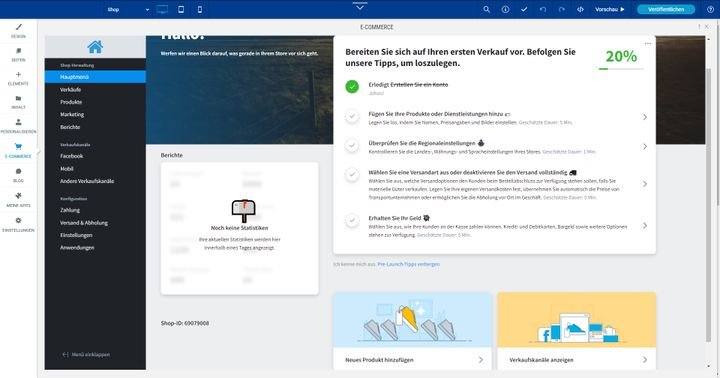Viewport: 720px width, 378px height.
Task: Click the 20% progress bar
Action: coord(621,69)
